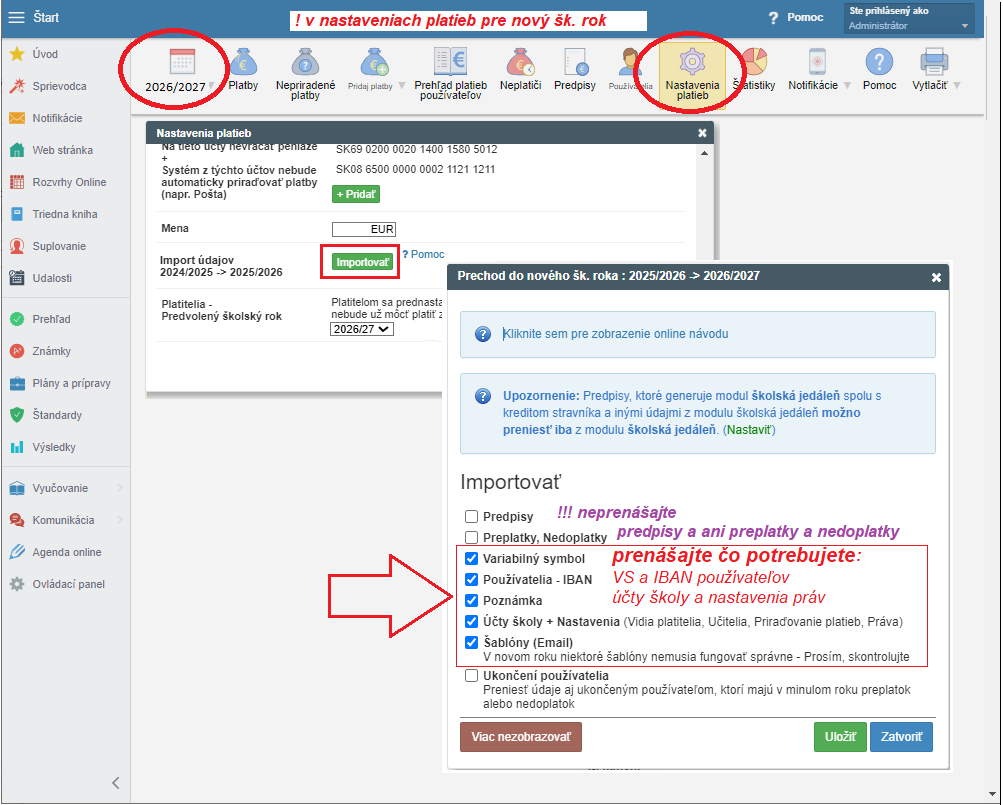
Task: Open Triedna kniha in the sidebar
Action: pos(65,214)
